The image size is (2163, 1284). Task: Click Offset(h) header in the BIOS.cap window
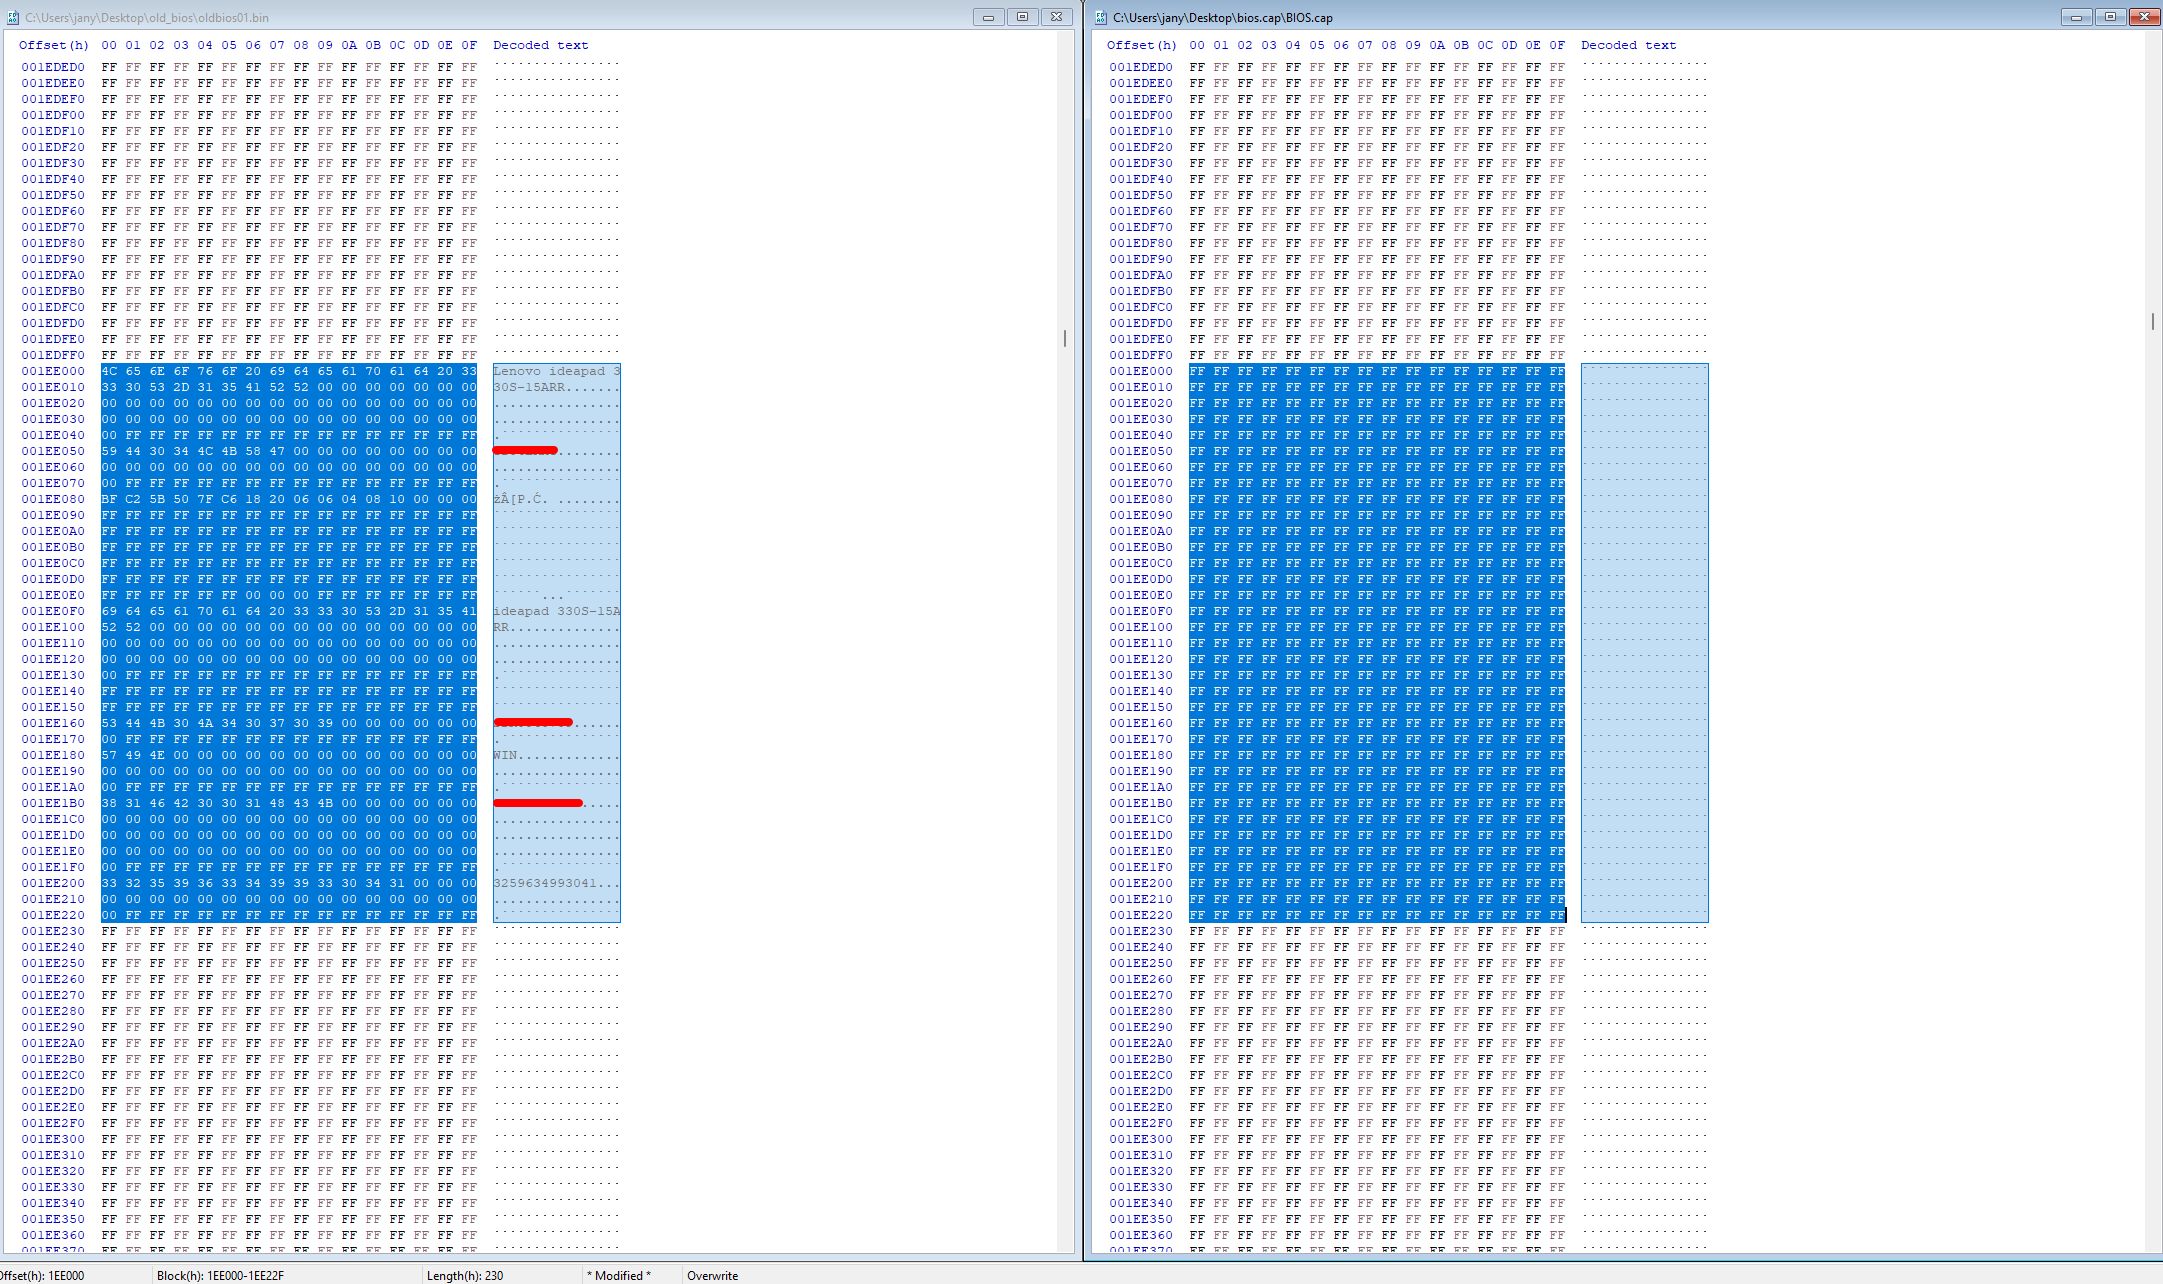(1141, 45)
